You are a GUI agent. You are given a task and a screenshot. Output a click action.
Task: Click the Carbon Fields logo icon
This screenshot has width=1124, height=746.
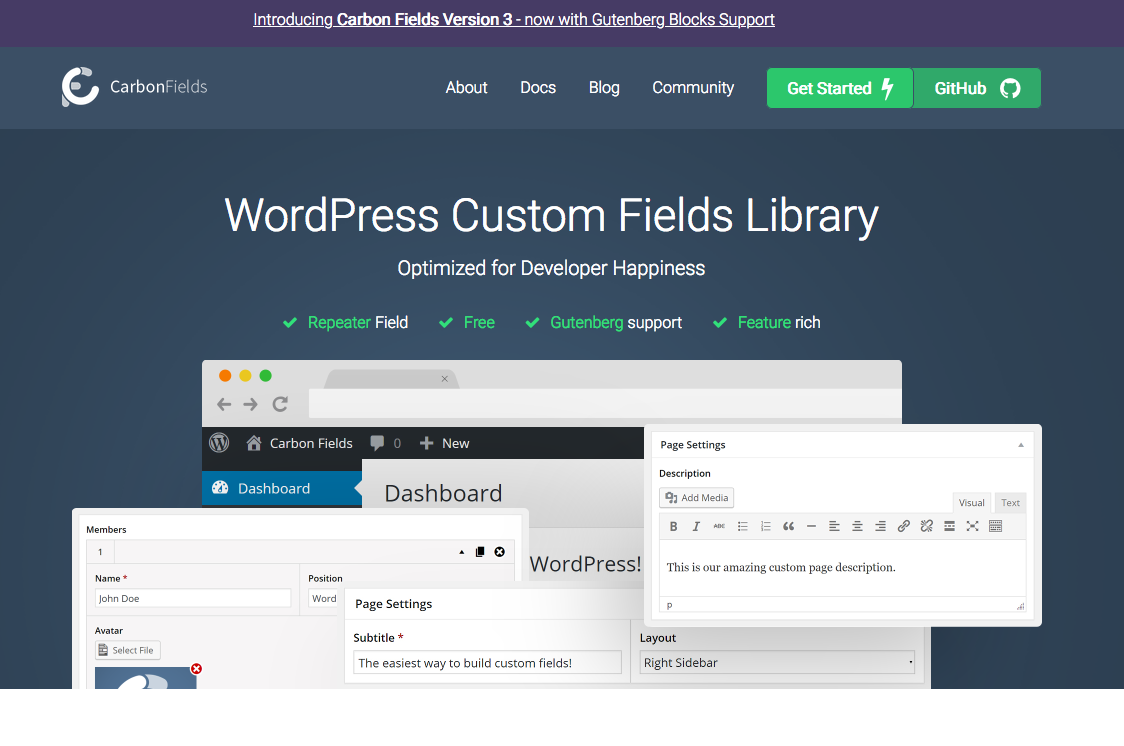80,87
